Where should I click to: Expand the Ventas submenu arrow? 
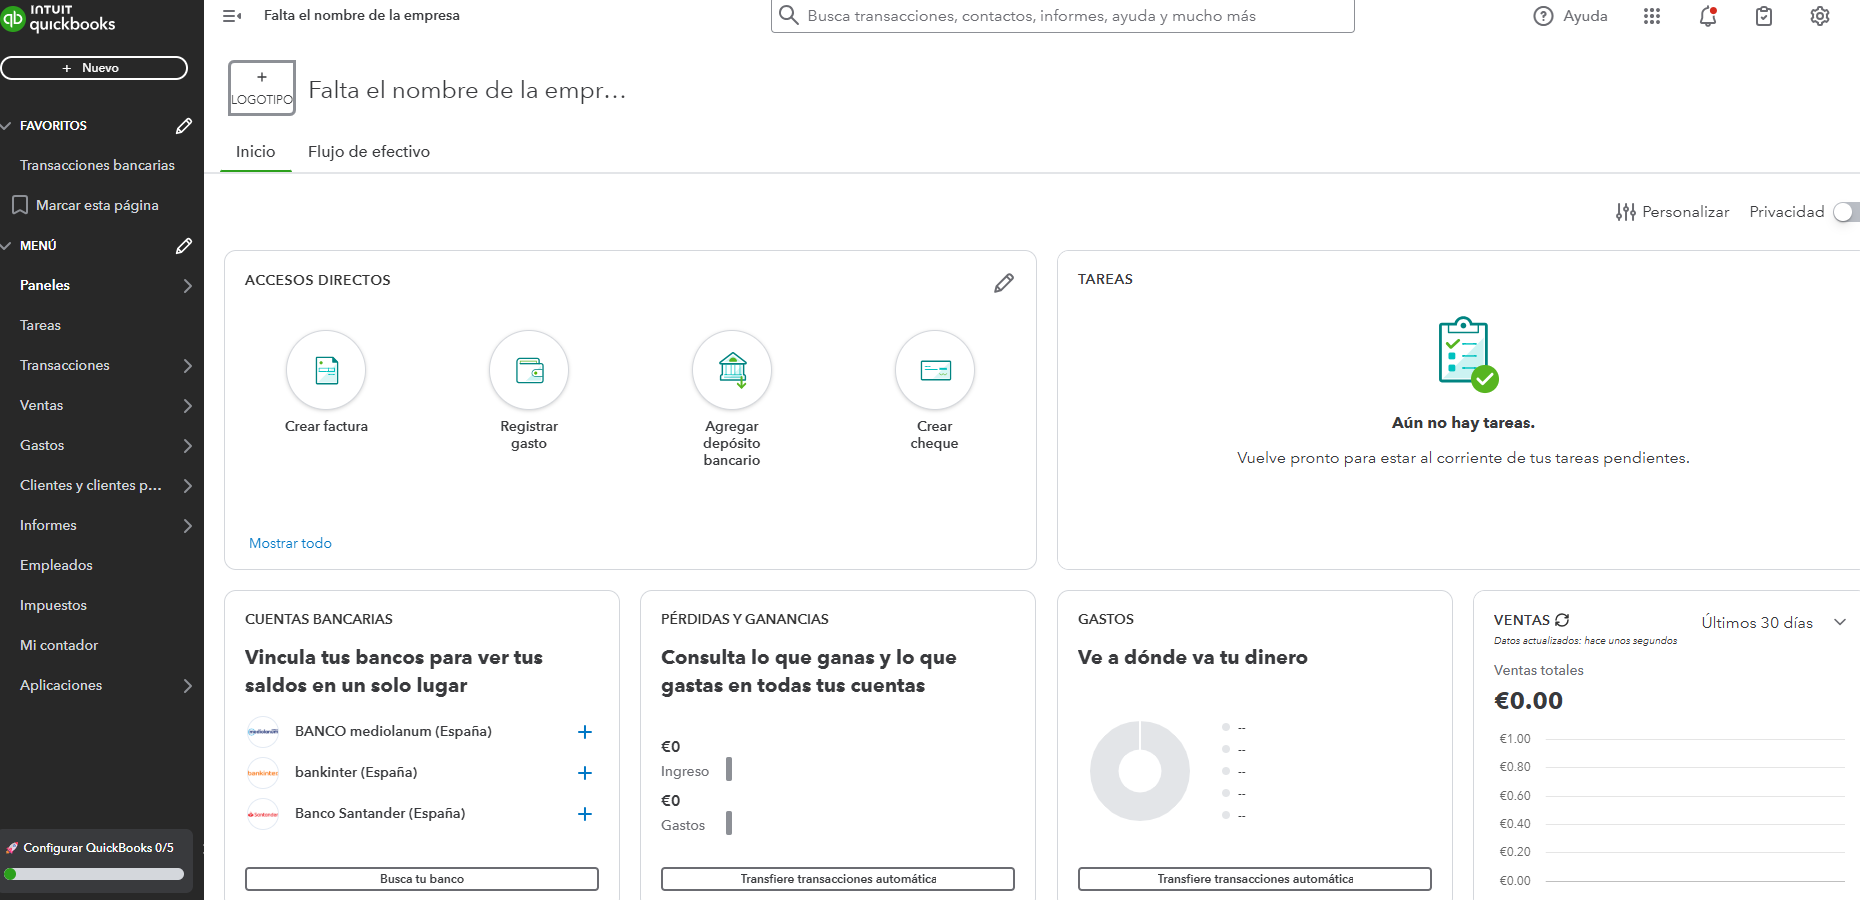[187, 406]
